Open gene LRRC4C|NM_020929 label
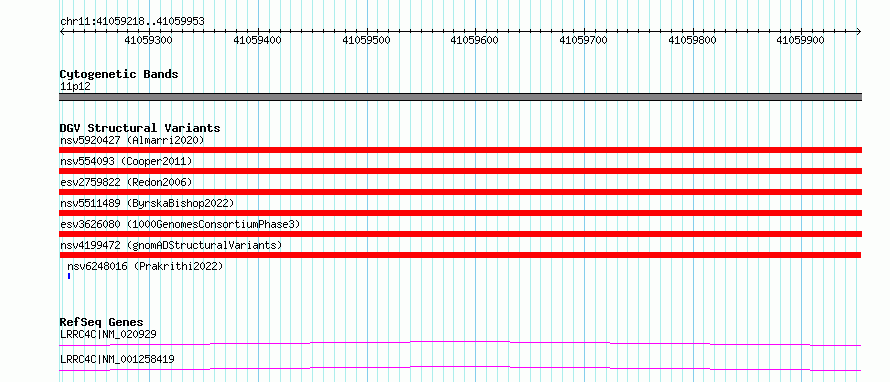Screen dimensions: 890x382 pyautogui.click(x=108, y=334)
